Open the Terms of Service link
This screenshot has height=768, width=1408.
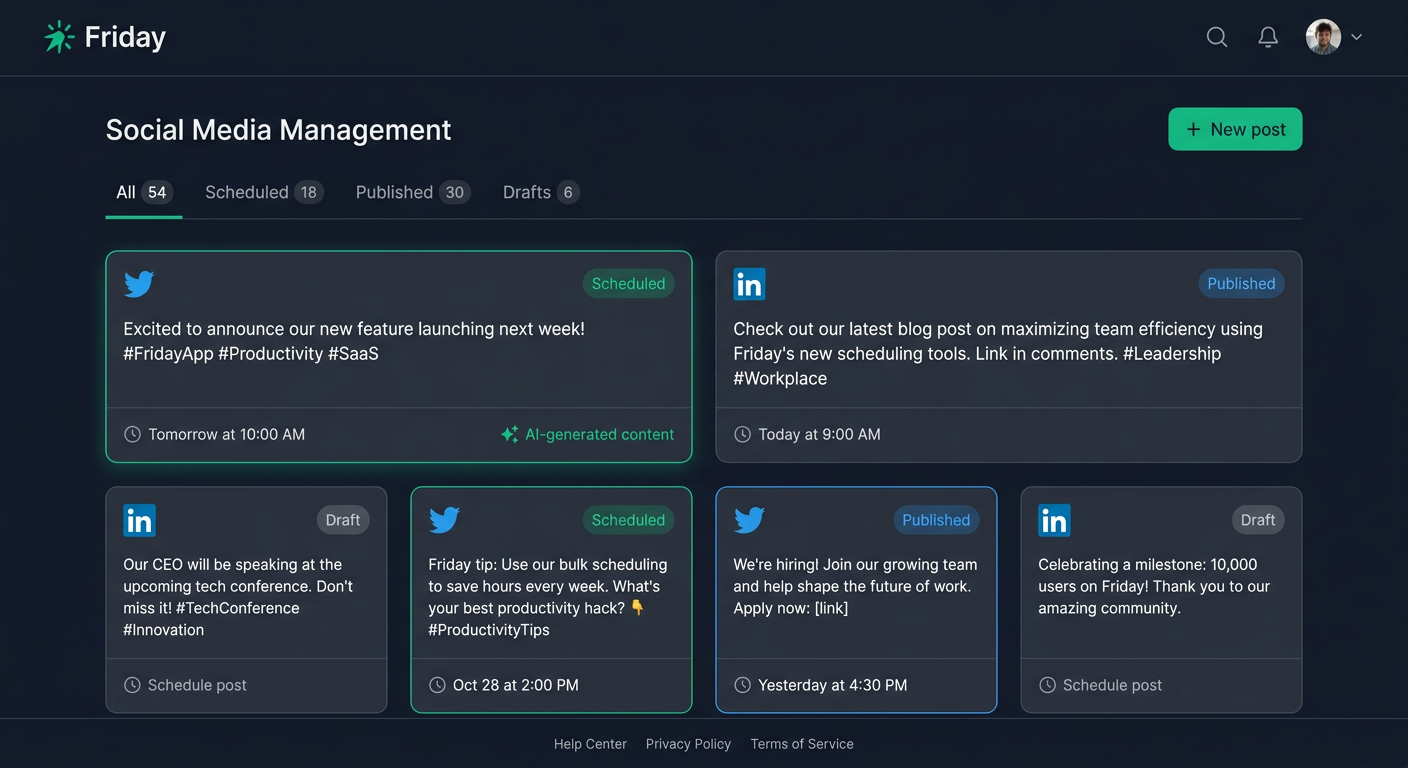pos(802,744)
